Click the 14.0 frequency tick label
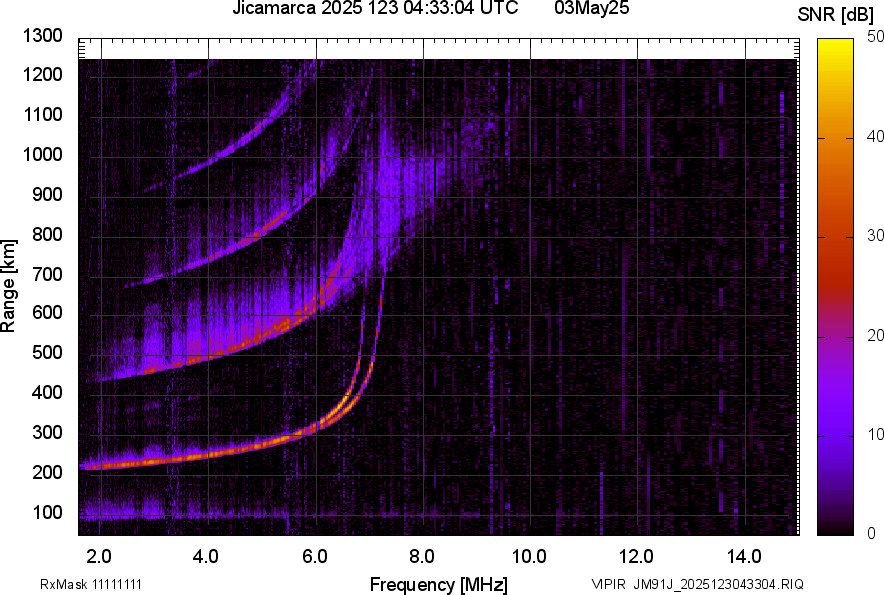884x595 pixels. pos(744,557)
